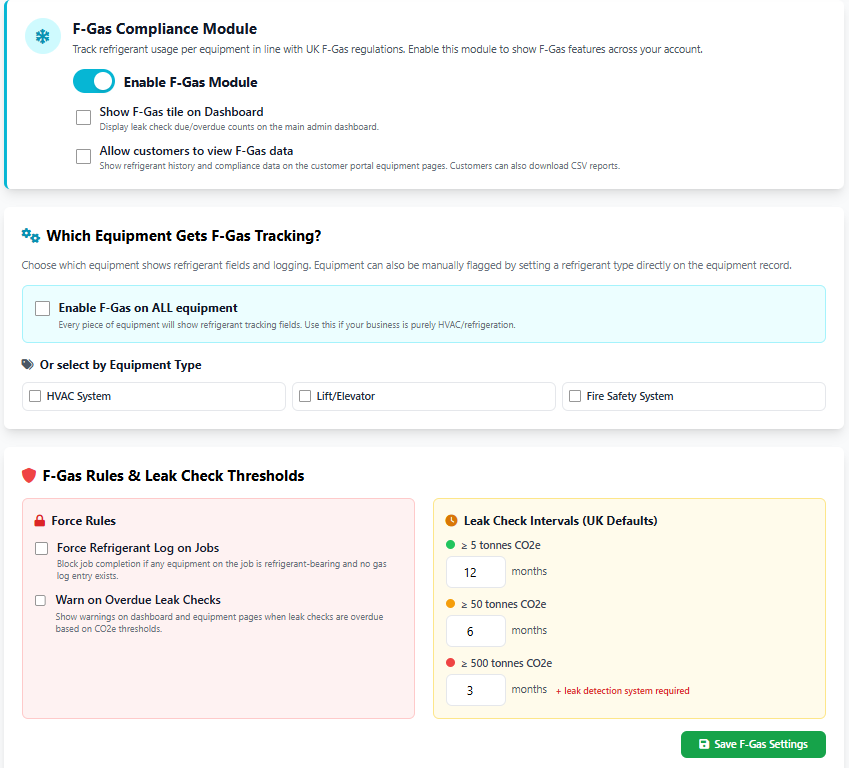Click F-Gas Rules & Leak Check Thresholds heading
Screen dimensions: 849x768
point(173,476)
